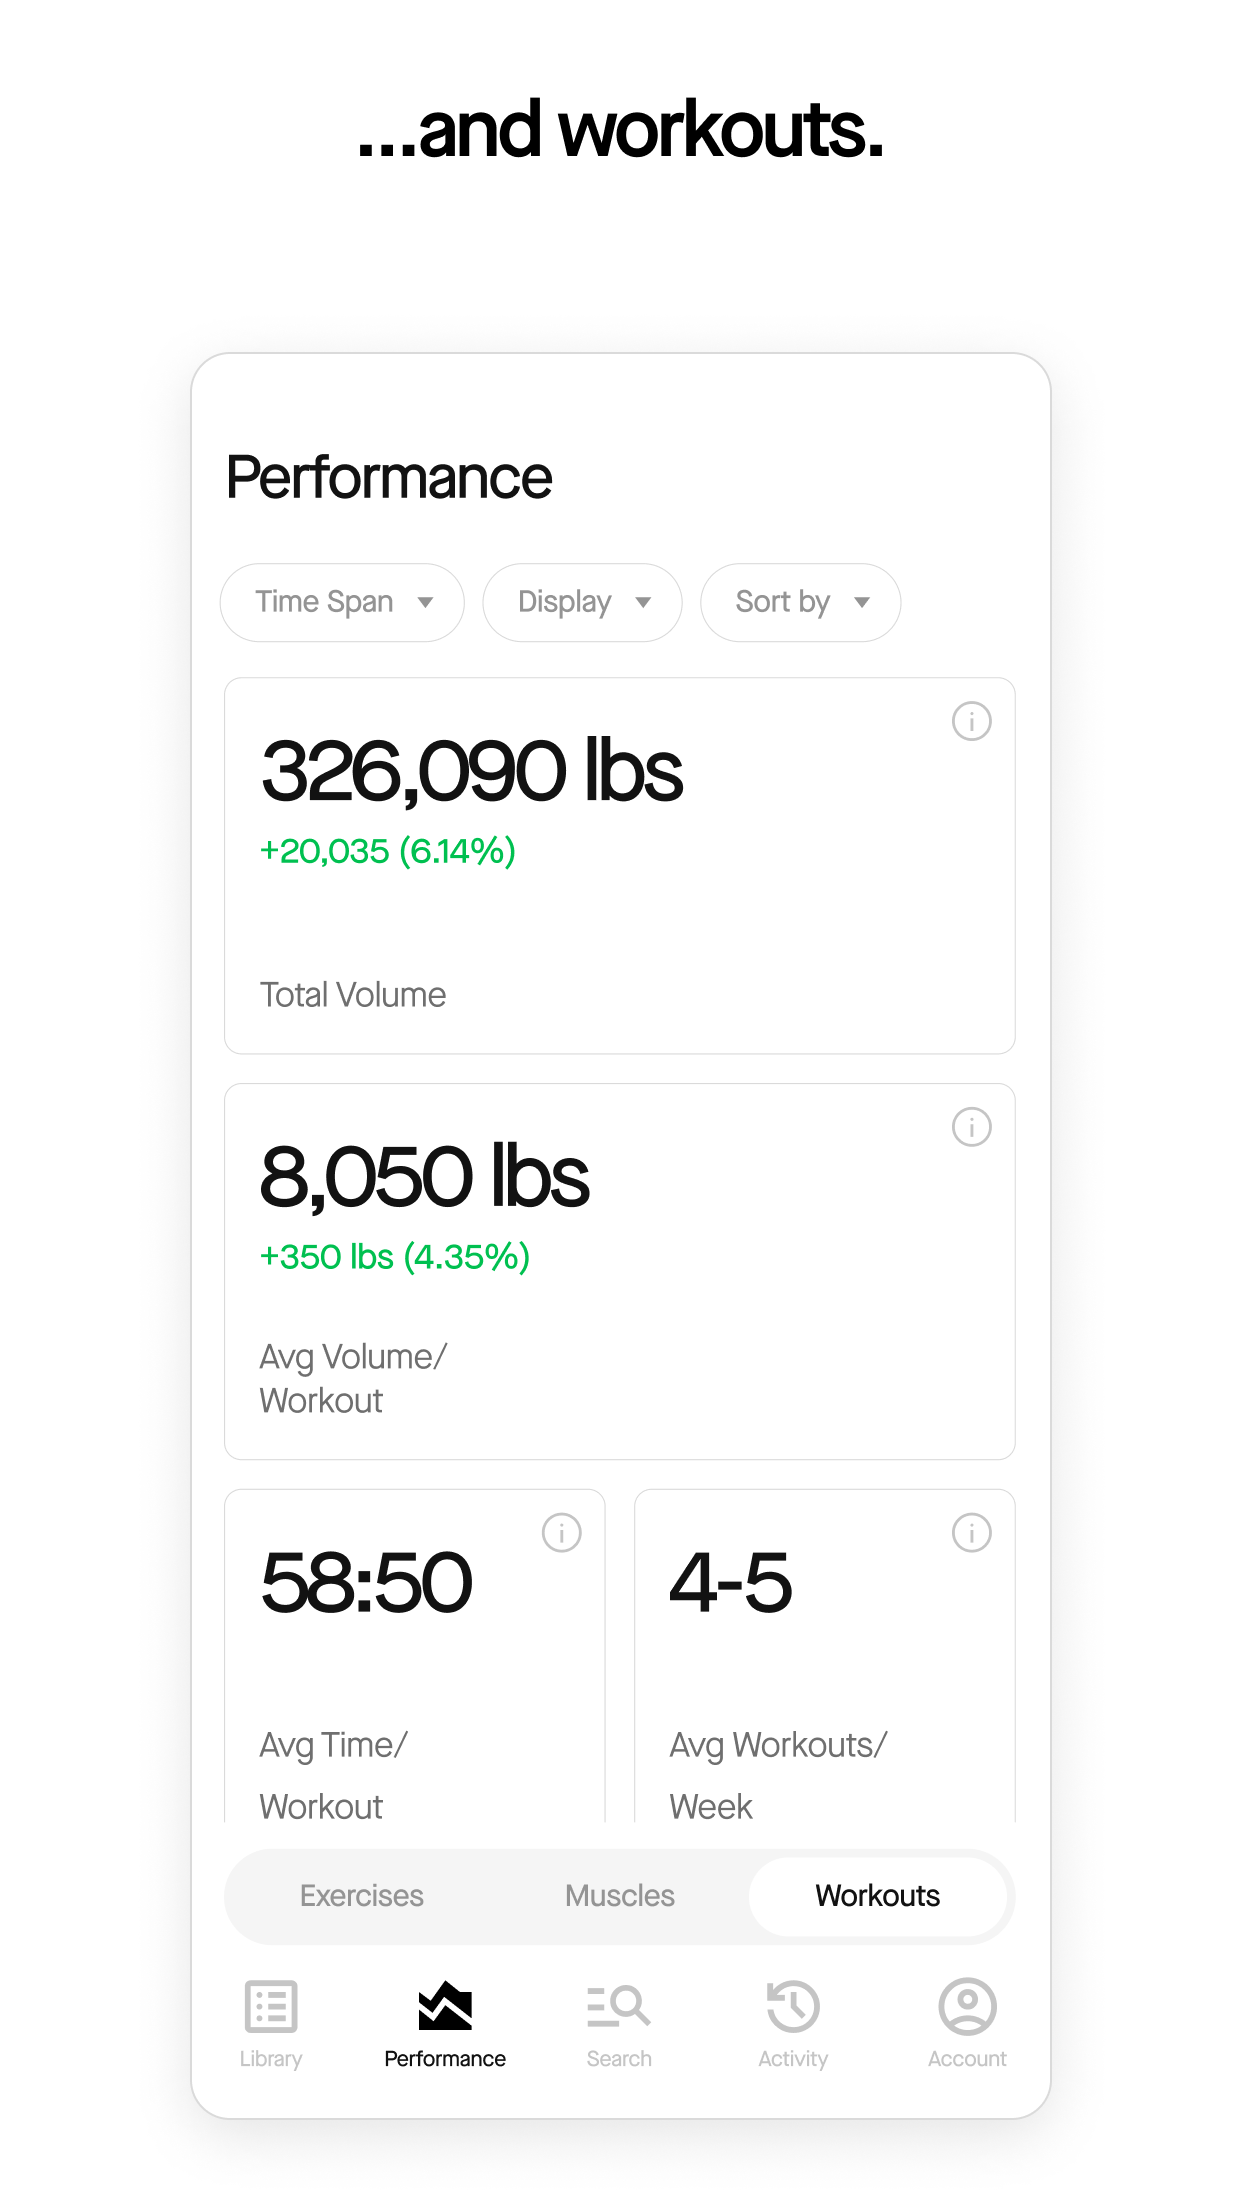Expand the Display options dropdown

tap(582, 602)
